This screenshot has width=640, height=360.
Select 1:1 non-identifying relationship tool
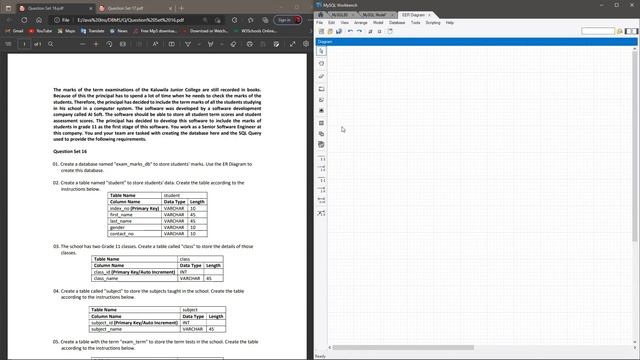(321, 158)
